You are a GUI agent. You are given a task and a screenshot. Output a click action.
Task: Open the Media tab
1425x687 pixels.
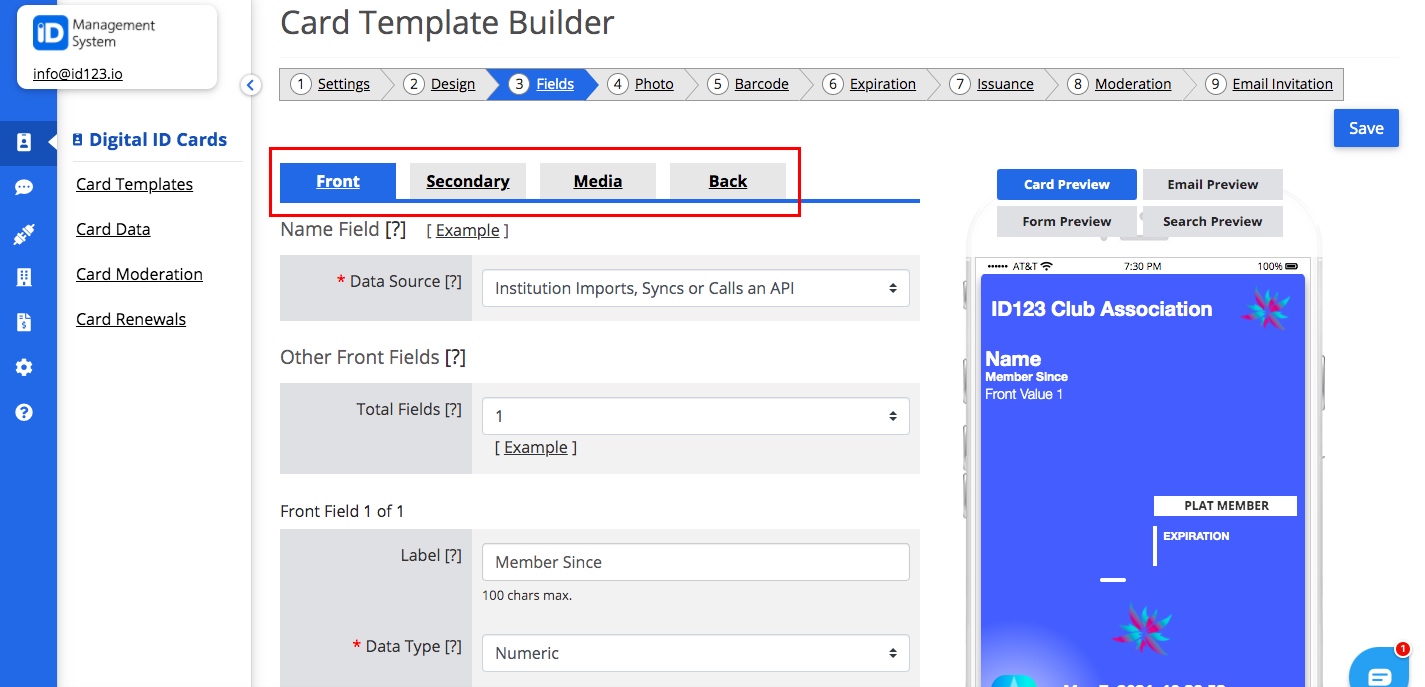tap(597, 181)
